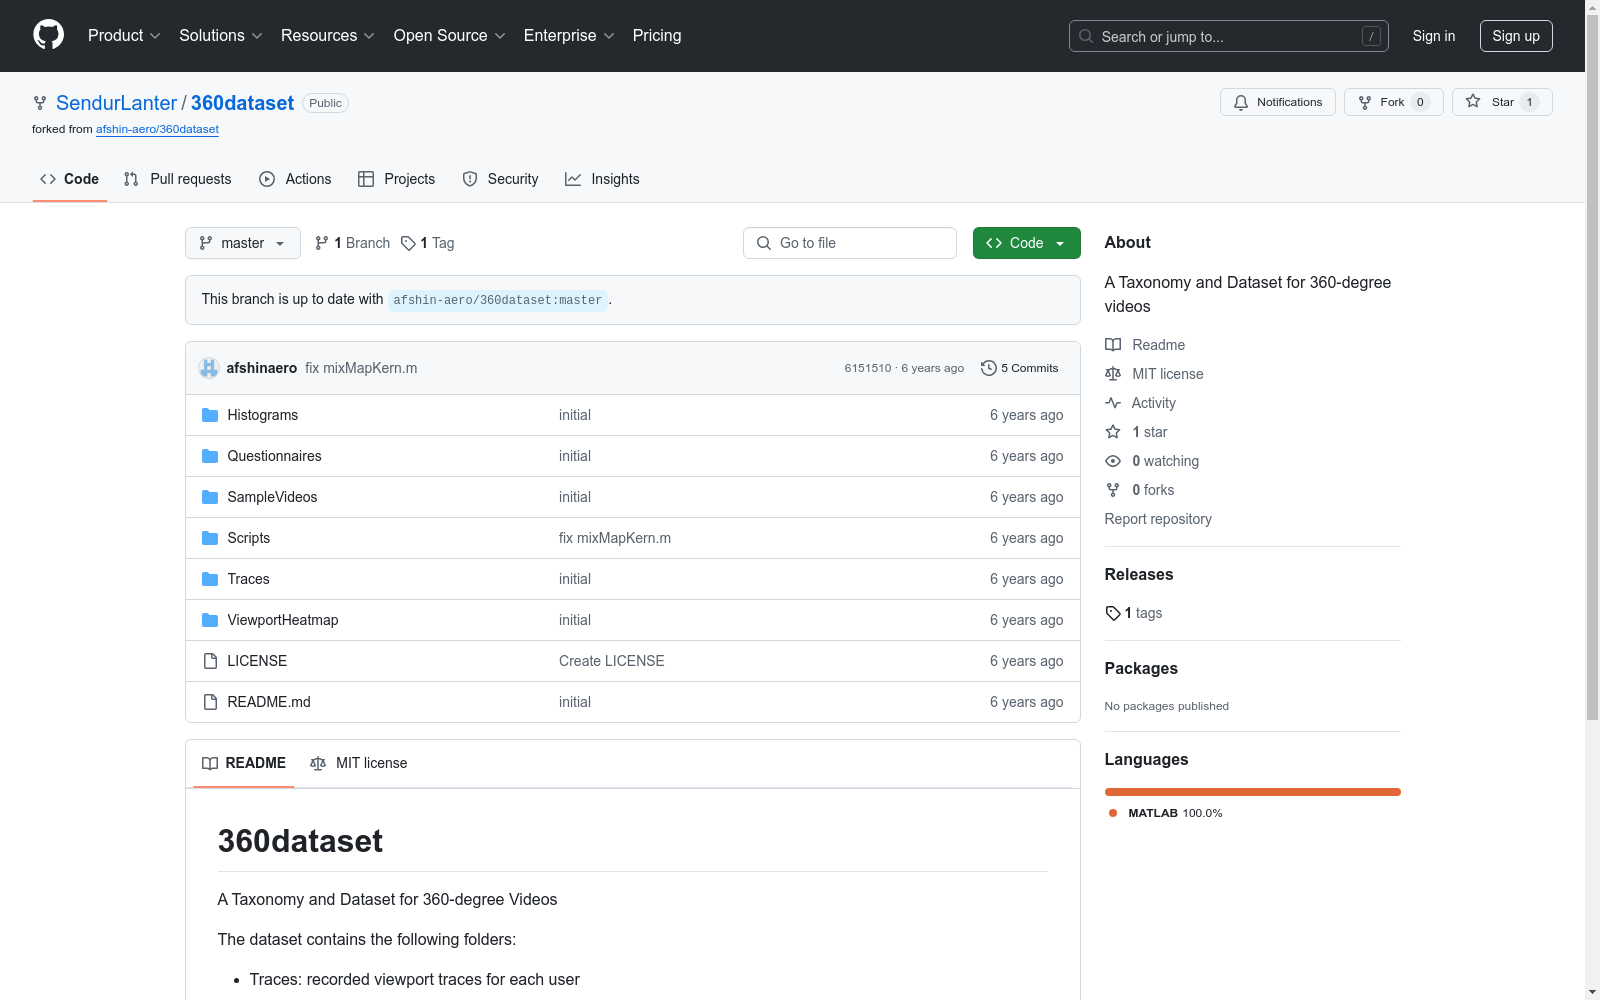Open the Pricing page link
Viewport: 1600px width, 1000px height.
657,36
